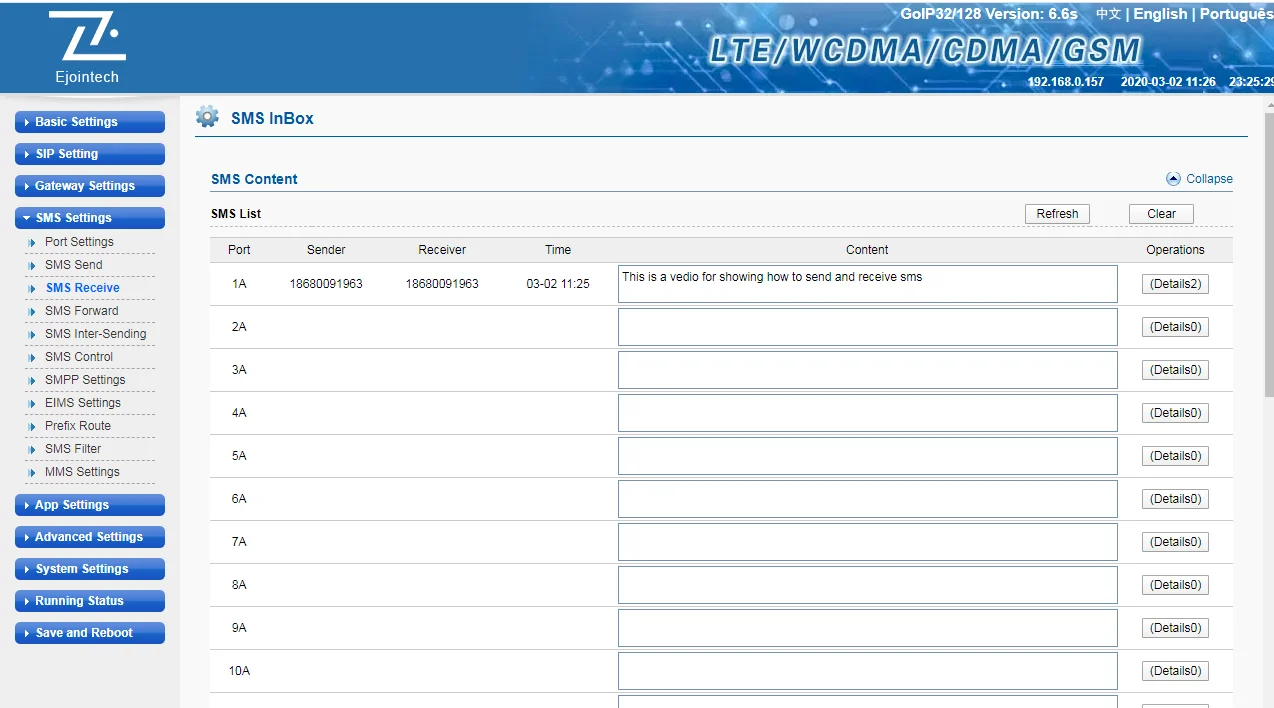
Task: Click arrow icon beside SMS Forward
Action: tap(33, 312)
